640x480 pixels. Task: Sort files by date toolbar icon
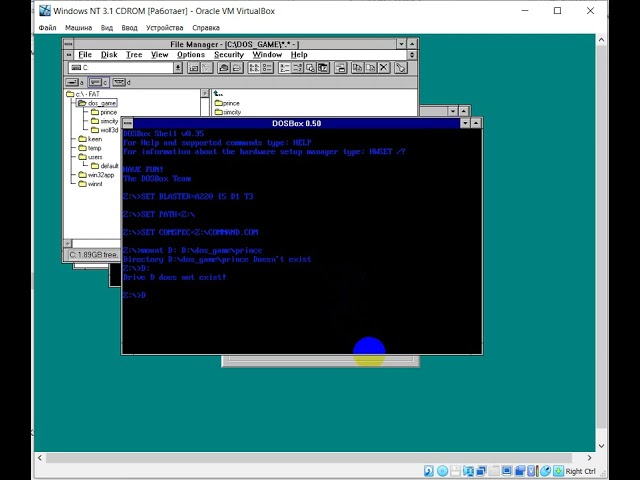(x=323, y=68)
